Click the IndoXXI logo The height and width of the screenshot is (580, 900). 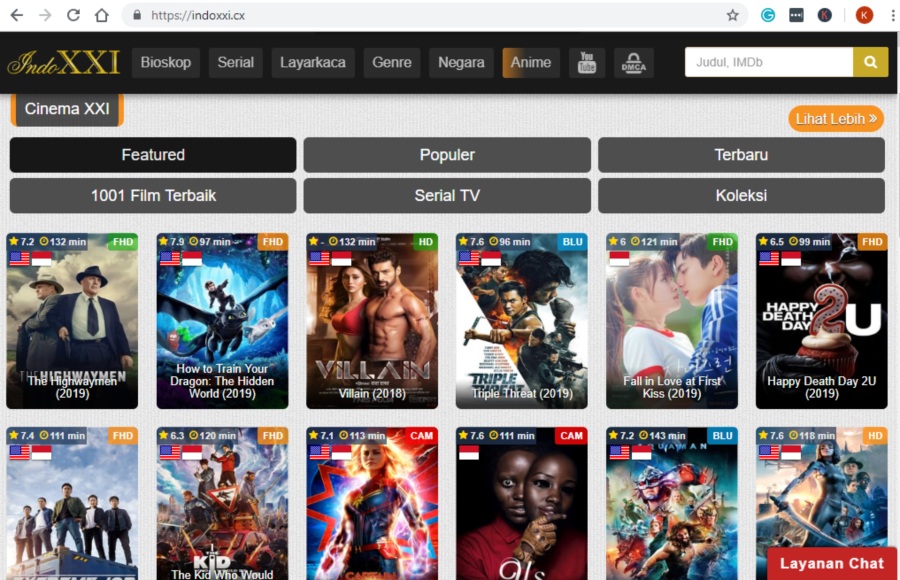(64, 63)
